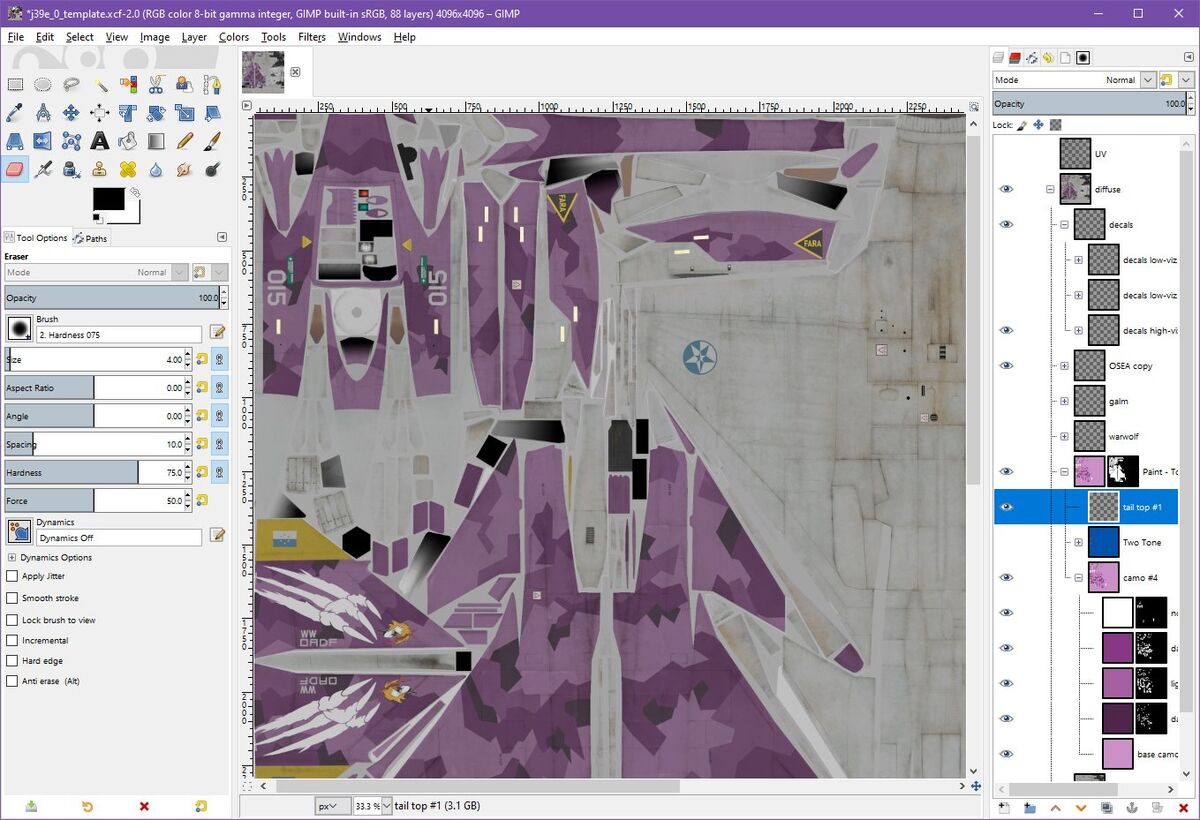This screenshot has height=820, width=1200.
Task: Enable the Apply Jitter checkbox
Action: (12, 576)
